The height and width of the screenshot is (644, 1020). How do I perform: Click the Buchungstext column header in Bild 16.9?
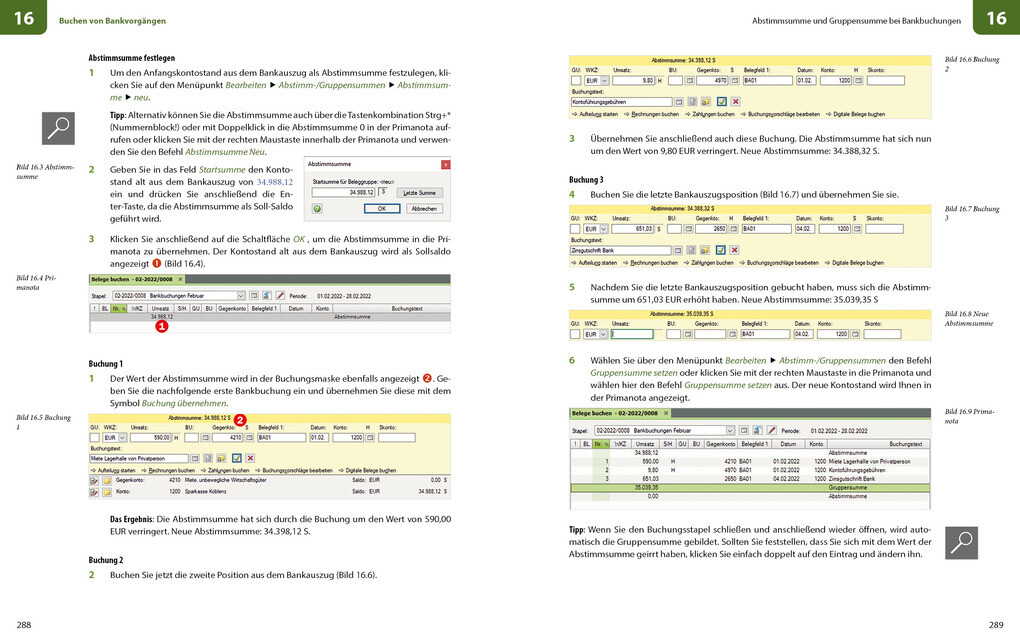pos(877,444)
